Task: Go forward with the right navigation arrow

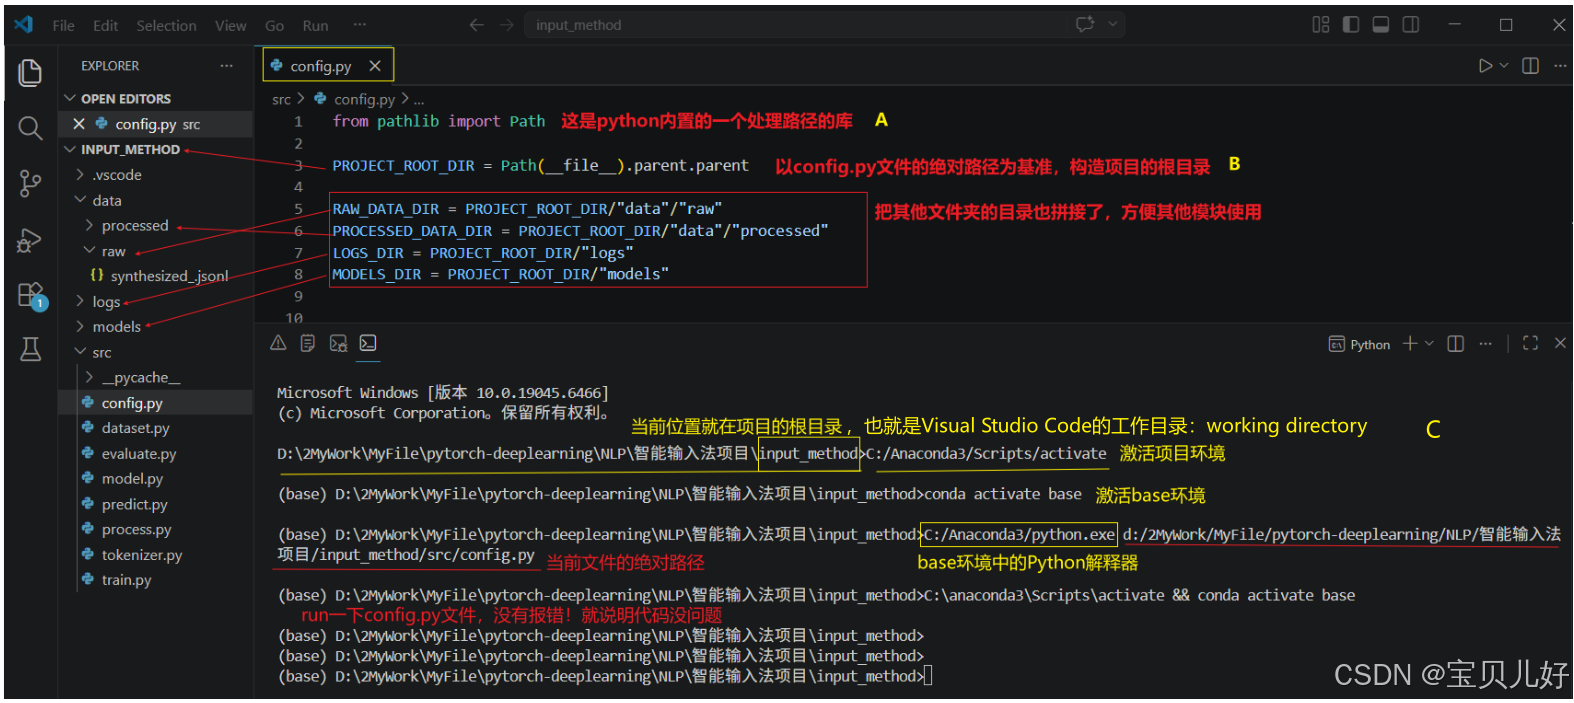Action: (506, 25)
